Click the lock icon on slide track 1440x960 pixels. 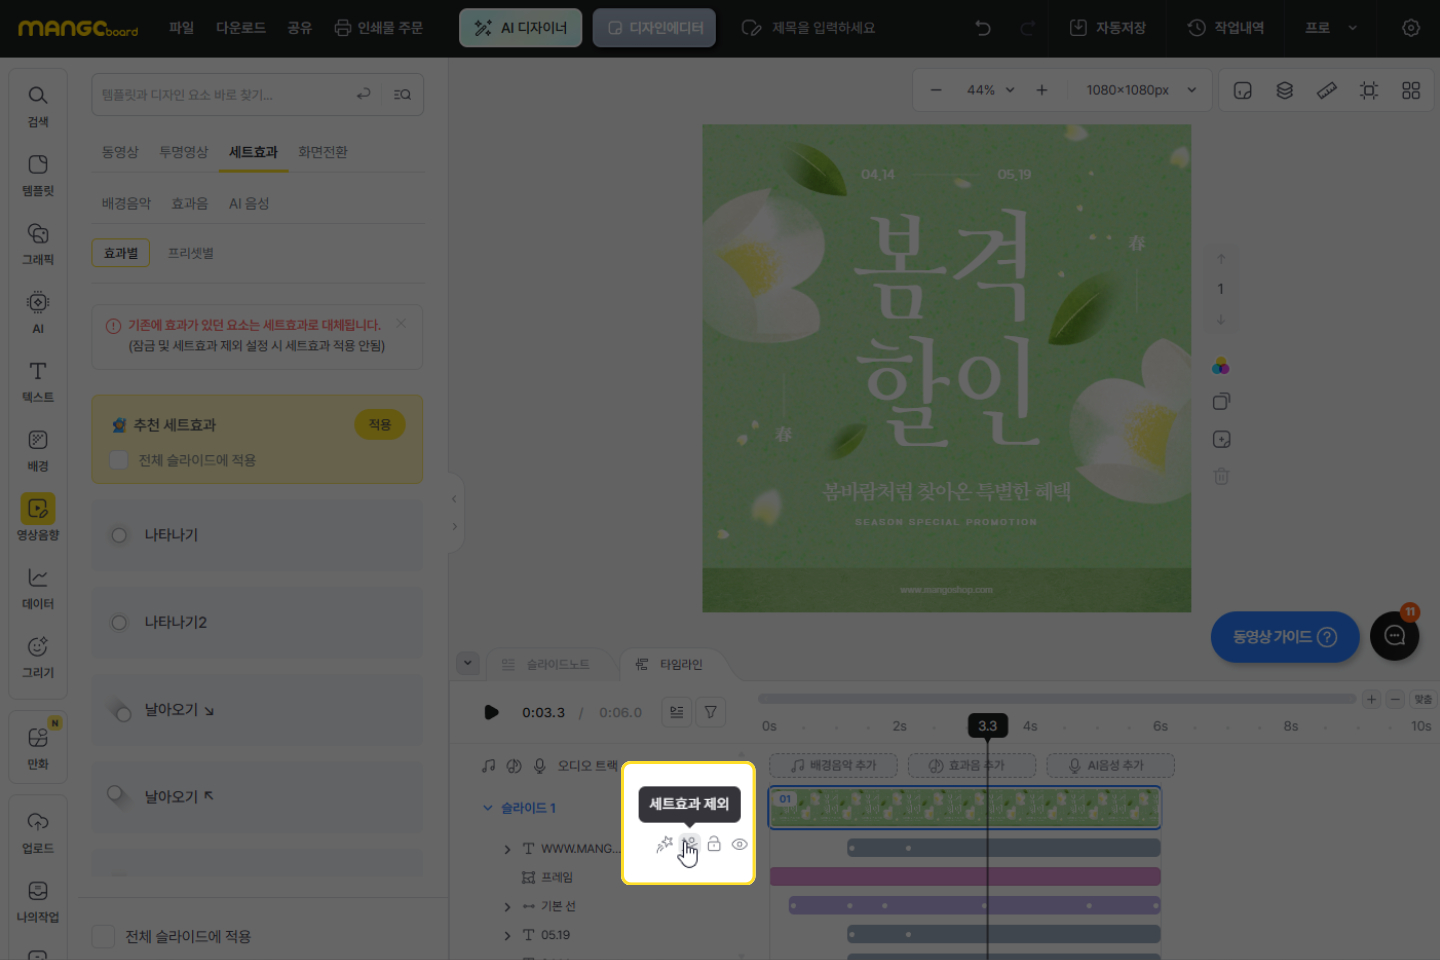click(x=714, y=844)
